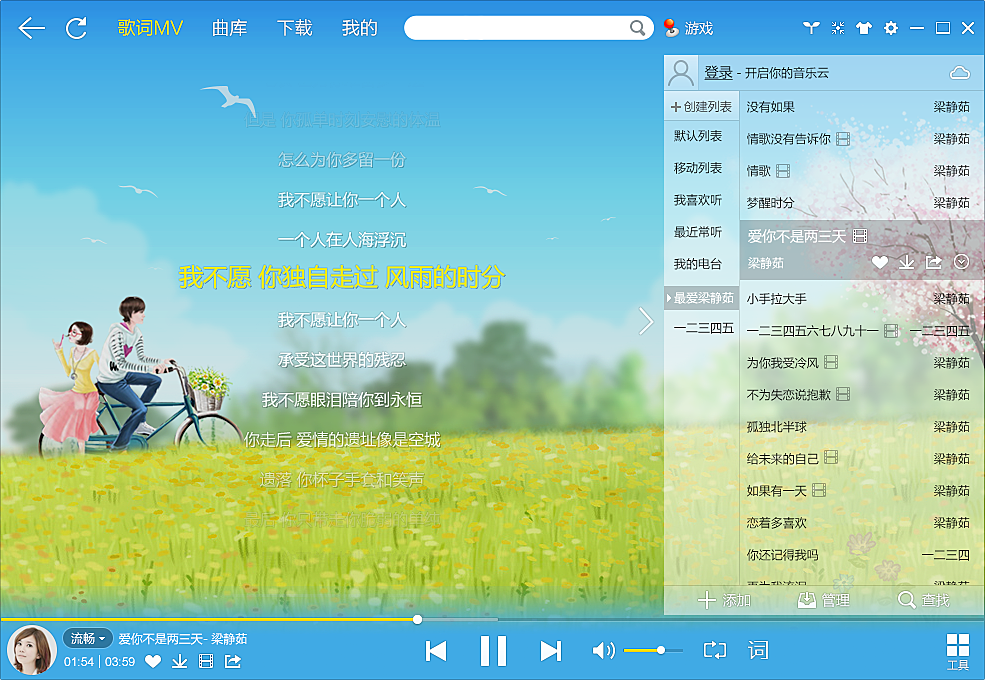Open settings gear icon in title bar
This screenshot has width=985, height=680.
[x=891, y=28]
